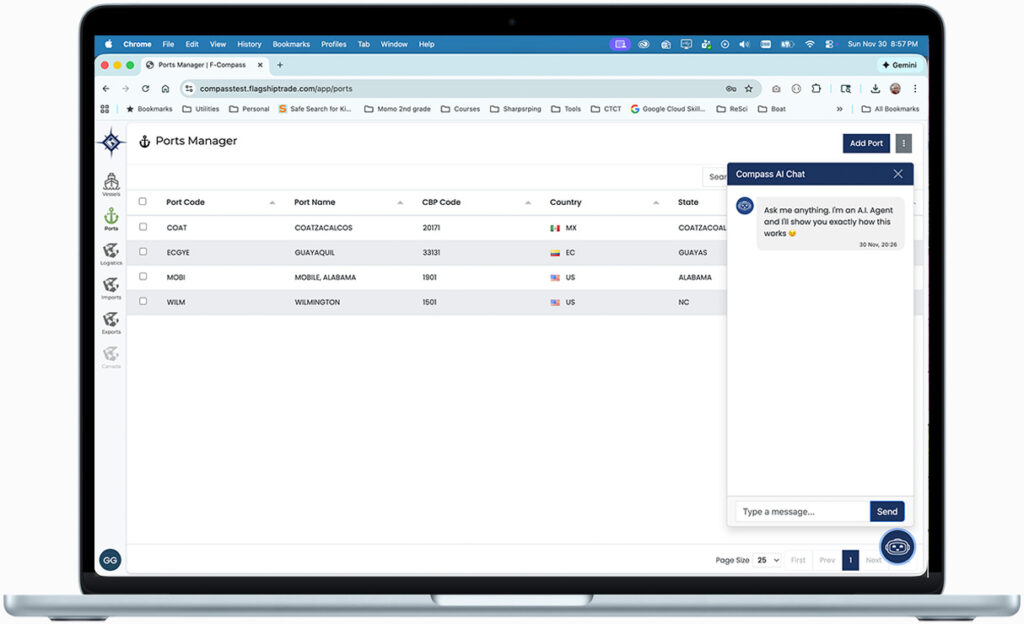Open the Logistics sidebar icon
The width and height of the screenshot is (1024, 624).
click(111, 252)
